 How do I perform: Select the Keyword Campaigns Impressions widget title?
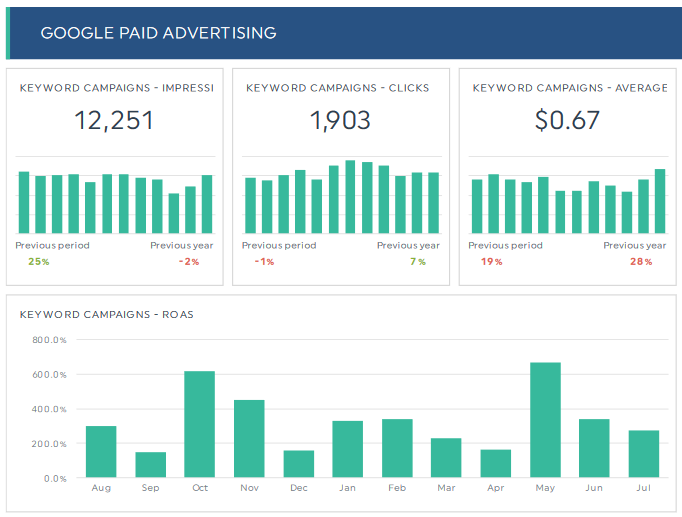pos(117,88)
